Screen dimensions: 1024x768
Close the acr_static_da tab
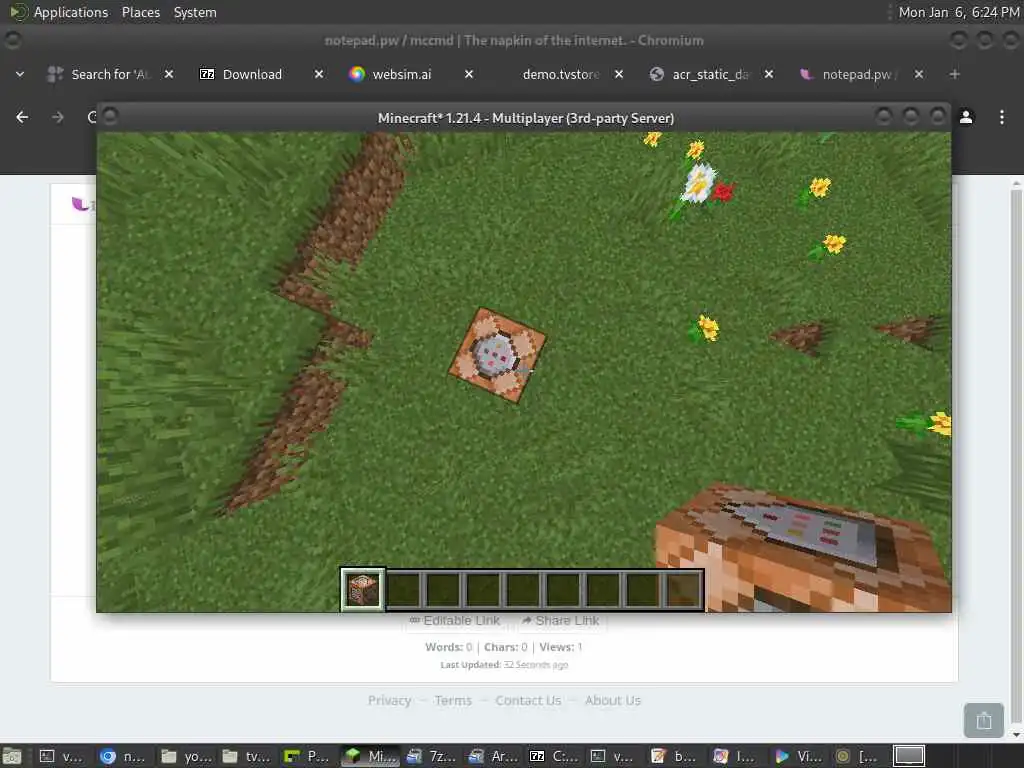point(769,74)
